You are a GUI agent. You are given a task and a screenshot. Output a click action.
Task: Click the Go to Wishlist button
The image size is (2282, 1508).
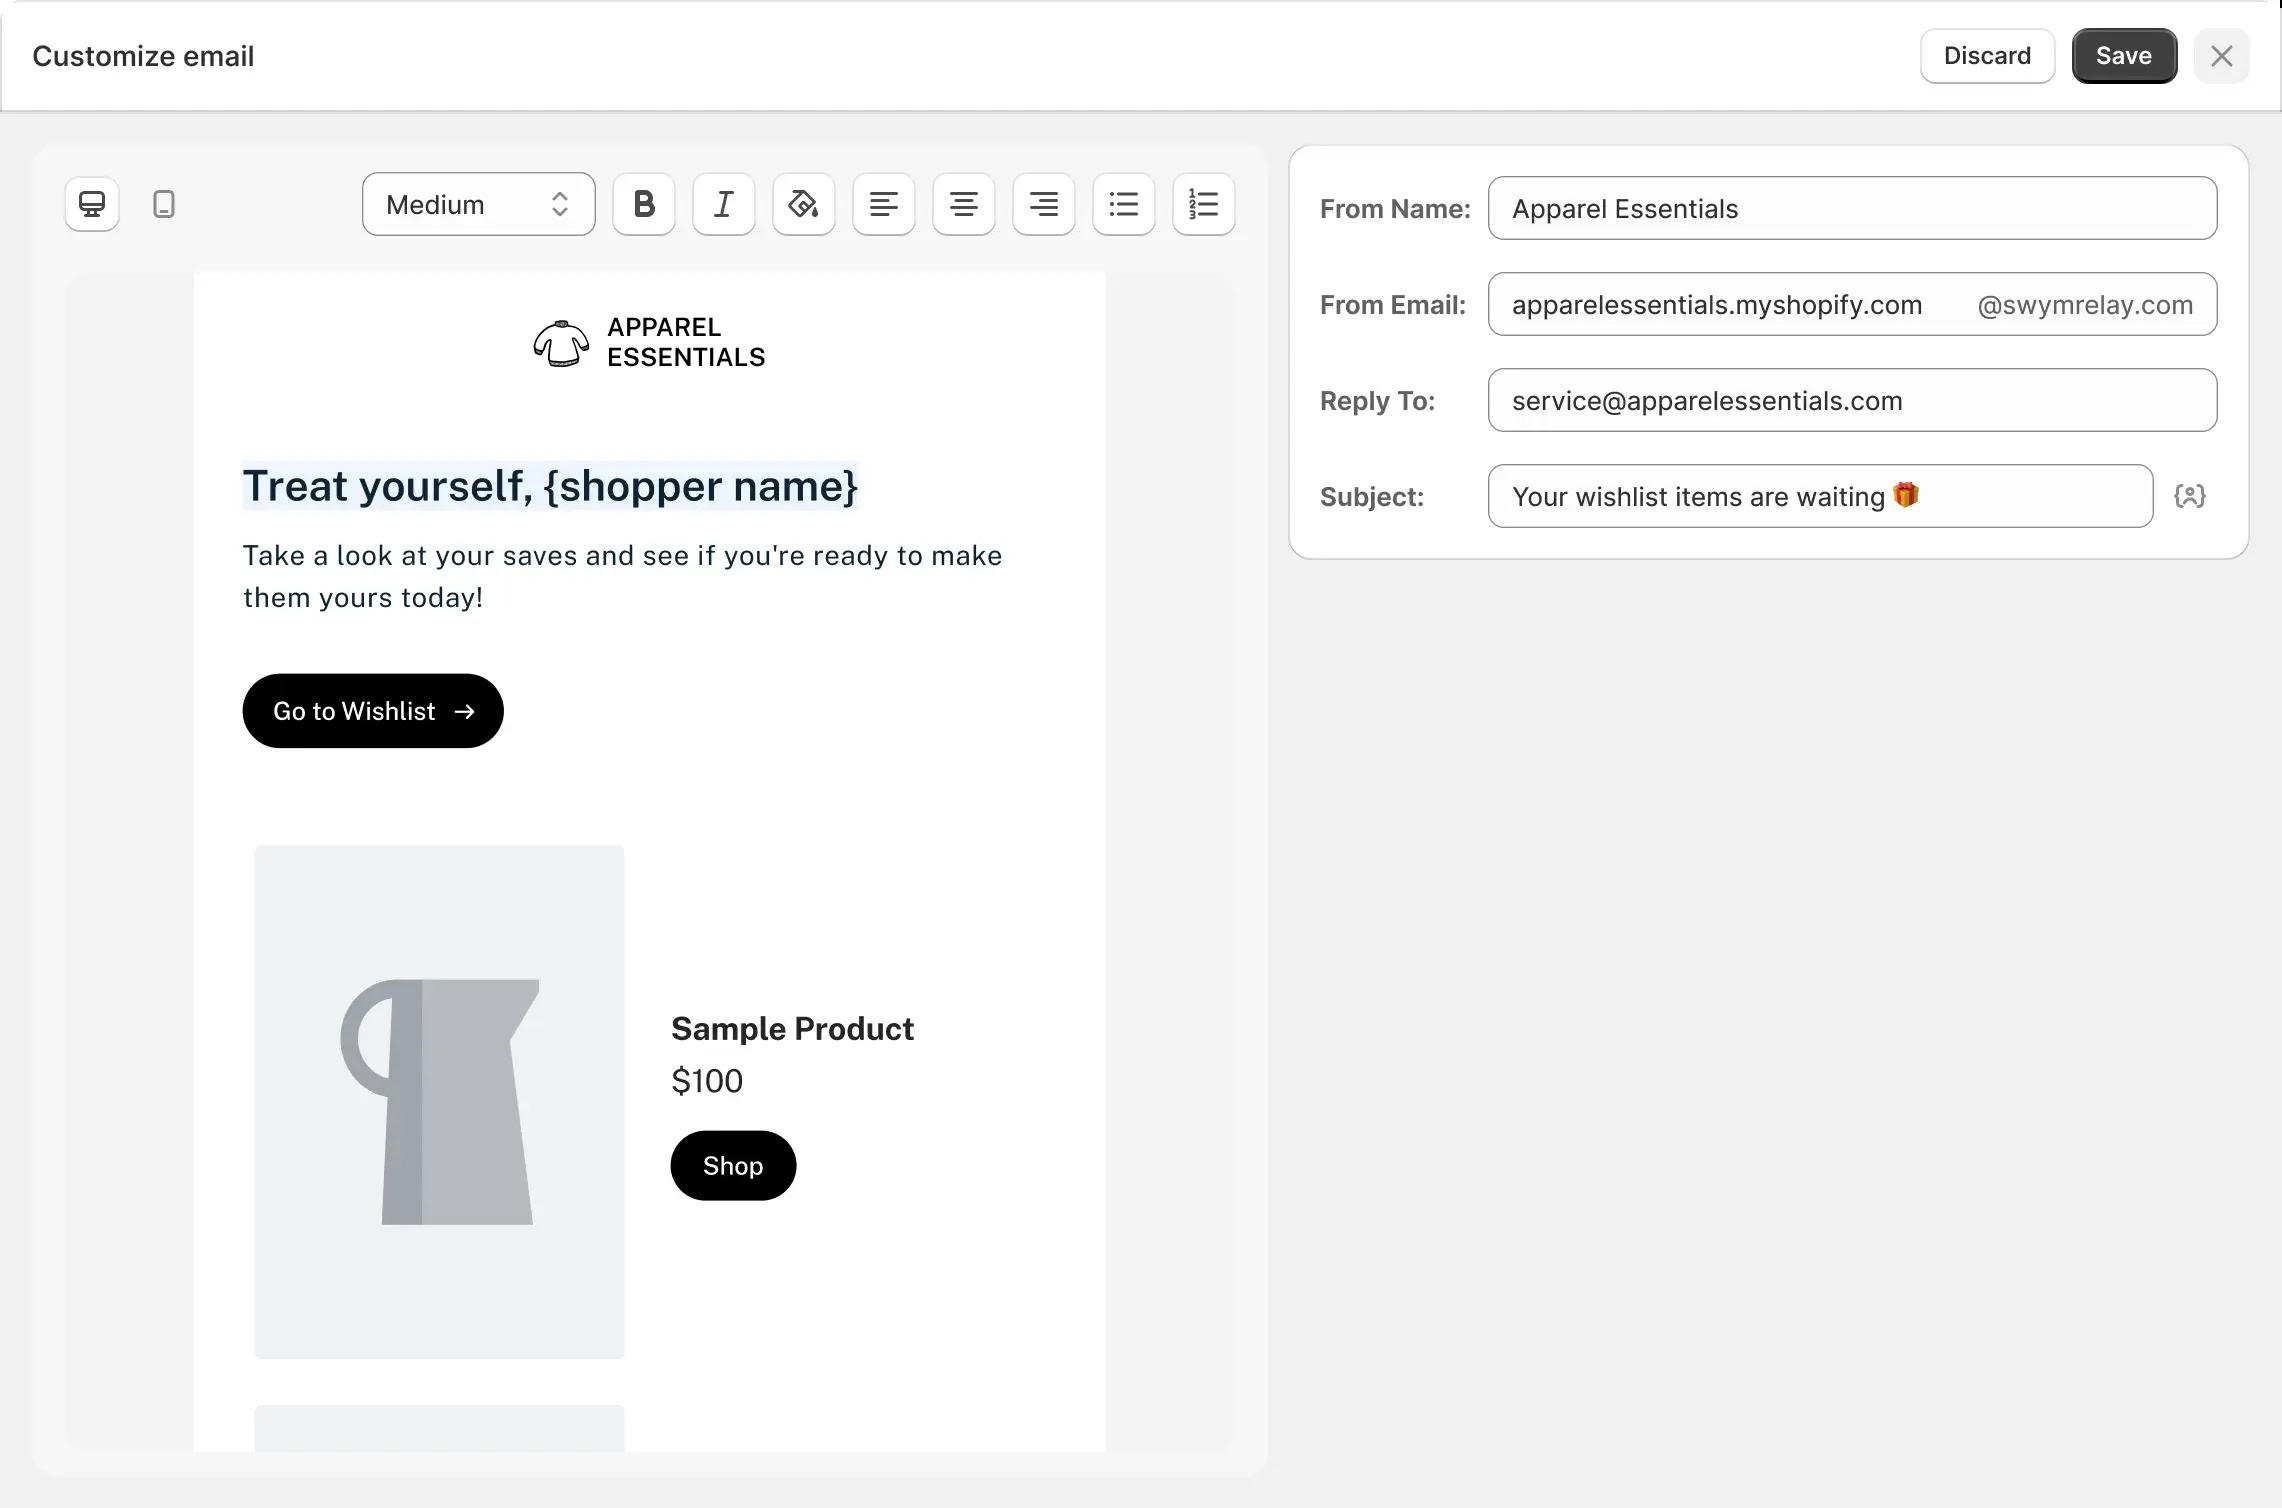coord(372,711)
